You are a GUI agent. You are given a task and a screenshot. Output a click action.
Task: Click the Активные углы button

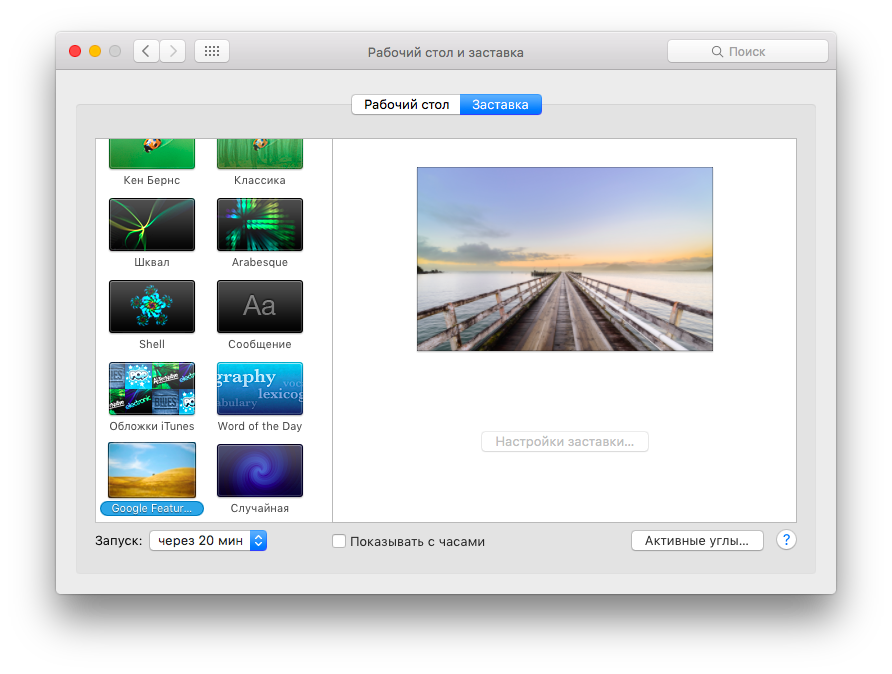[697, 541]
